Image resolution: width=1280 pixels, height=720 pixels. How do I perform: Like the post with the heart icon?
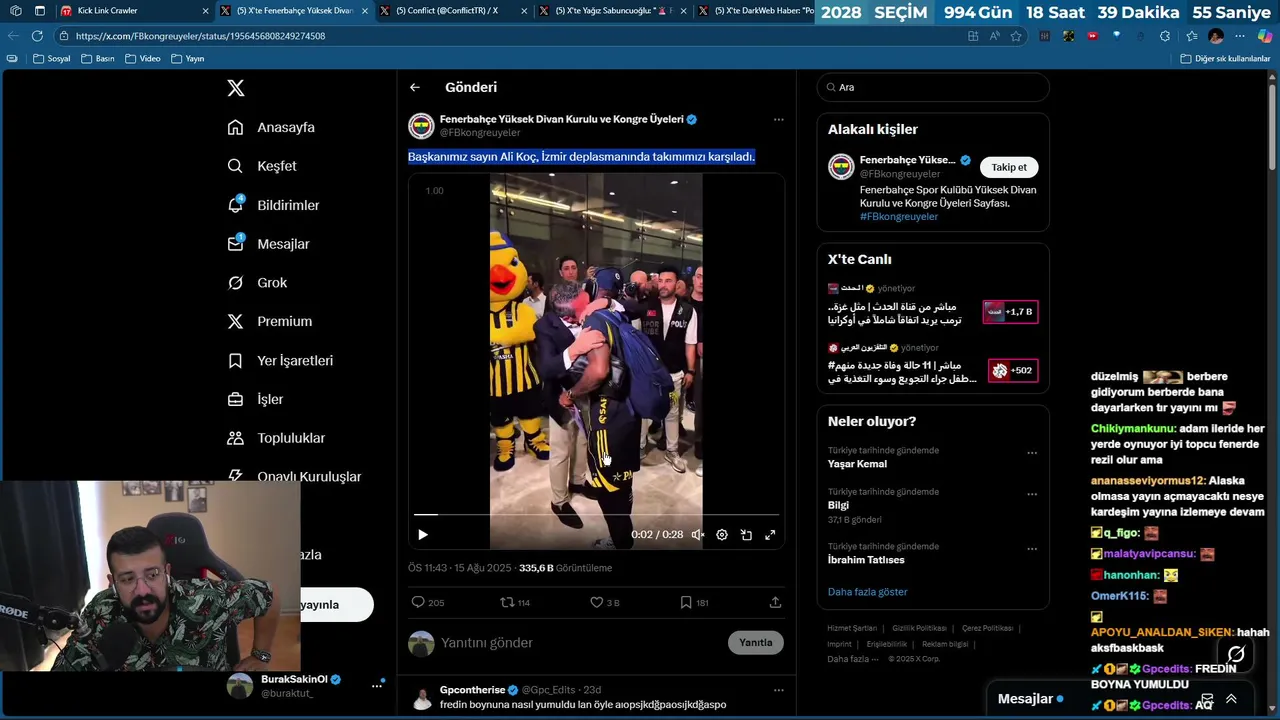pyautogui.click(x=596, y=602)
